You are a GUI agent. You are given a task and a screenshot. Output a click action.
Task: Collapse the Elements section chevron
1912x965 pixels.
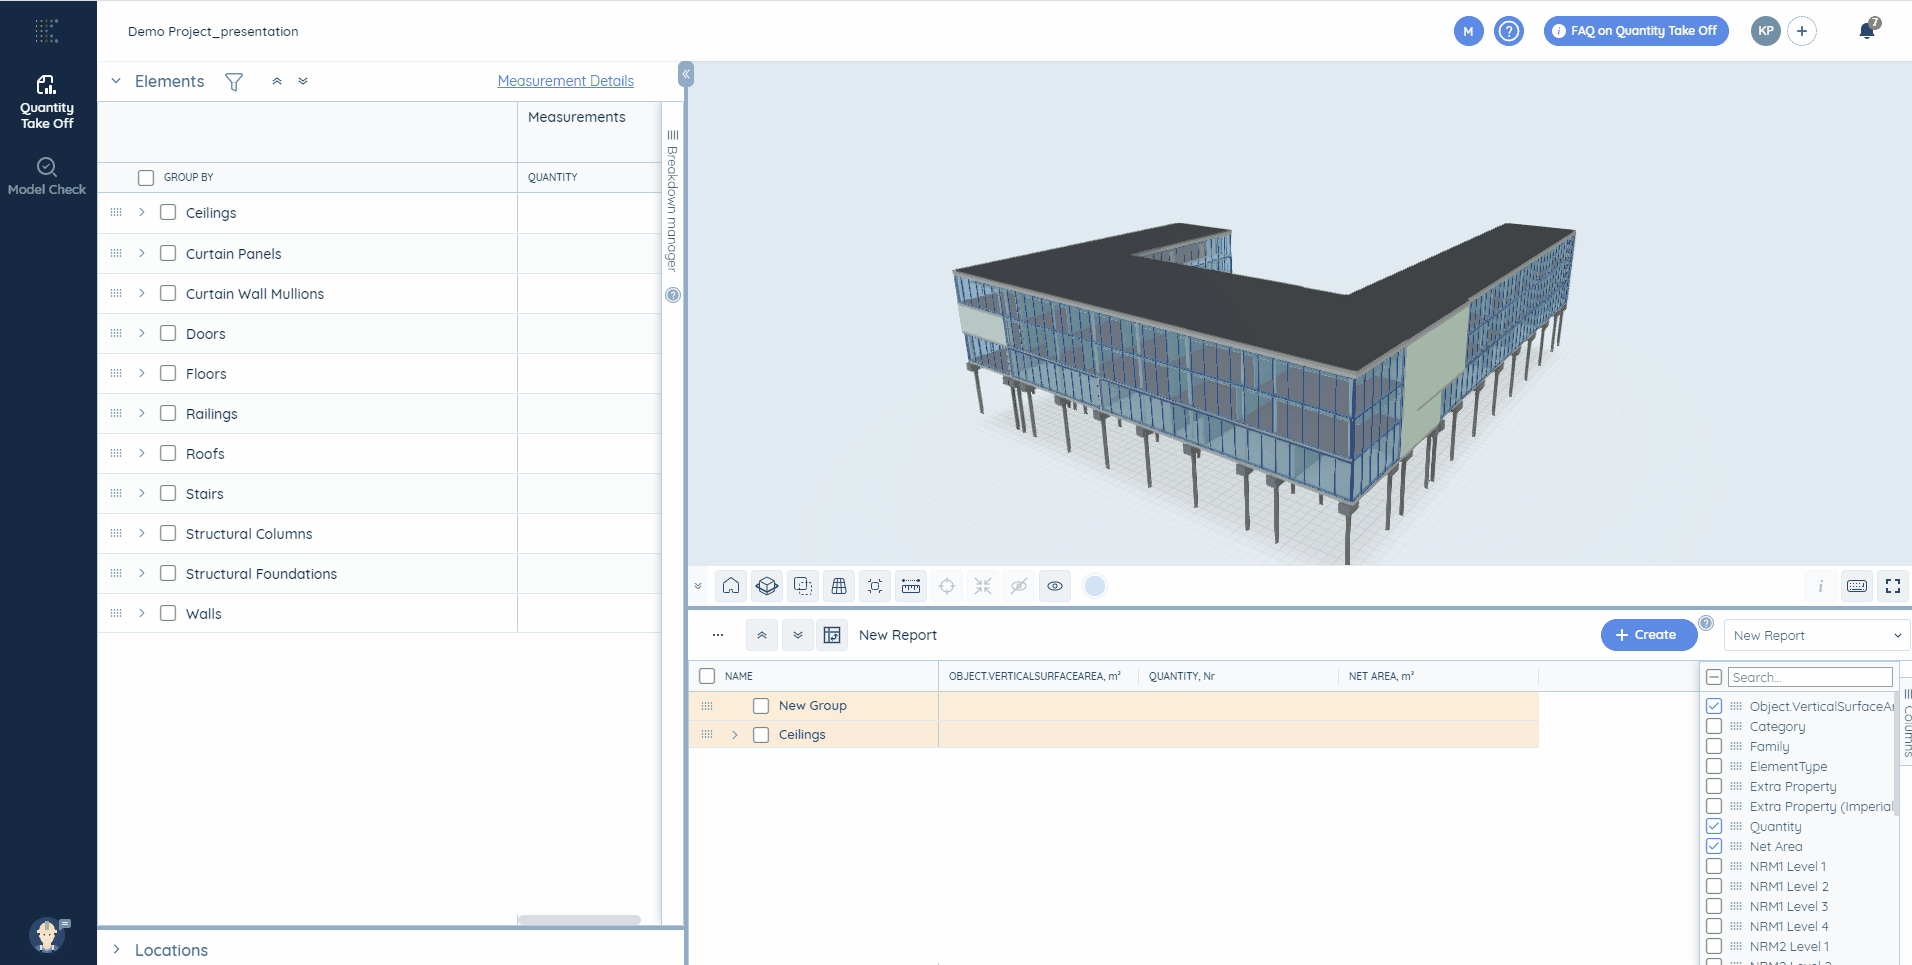pyautogui.click(x=116, y=81)
